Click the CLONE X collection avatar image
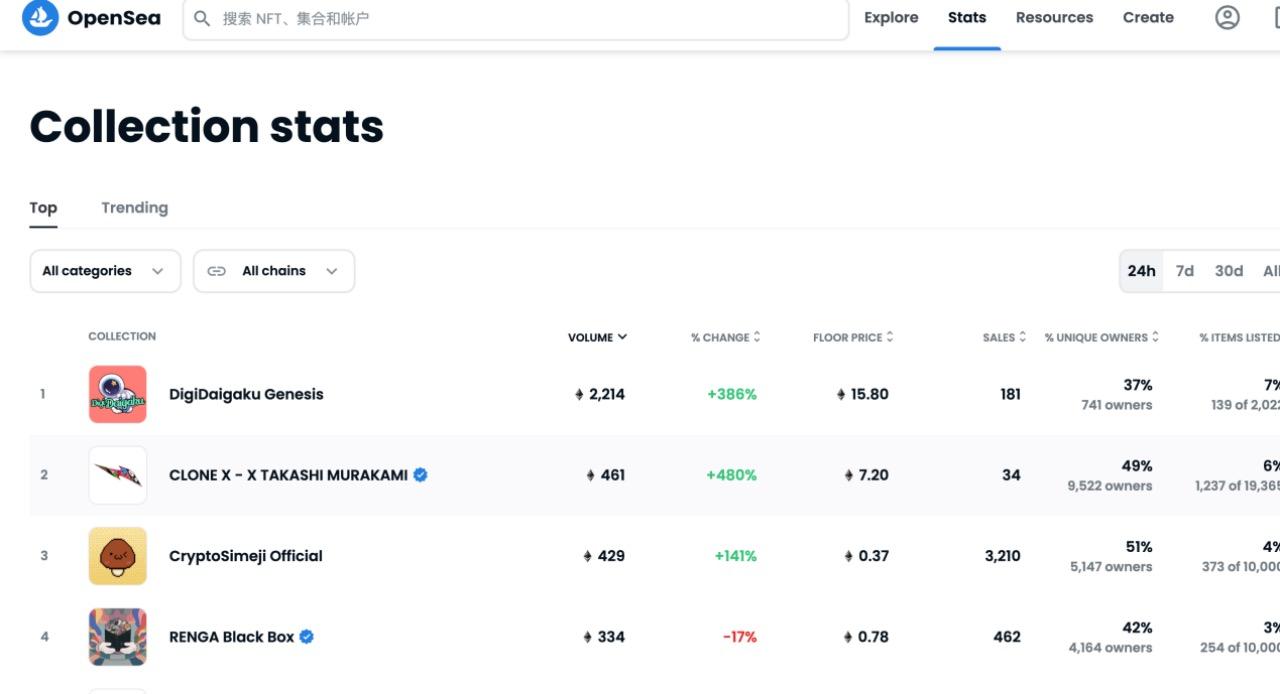 tap(117, 475)
